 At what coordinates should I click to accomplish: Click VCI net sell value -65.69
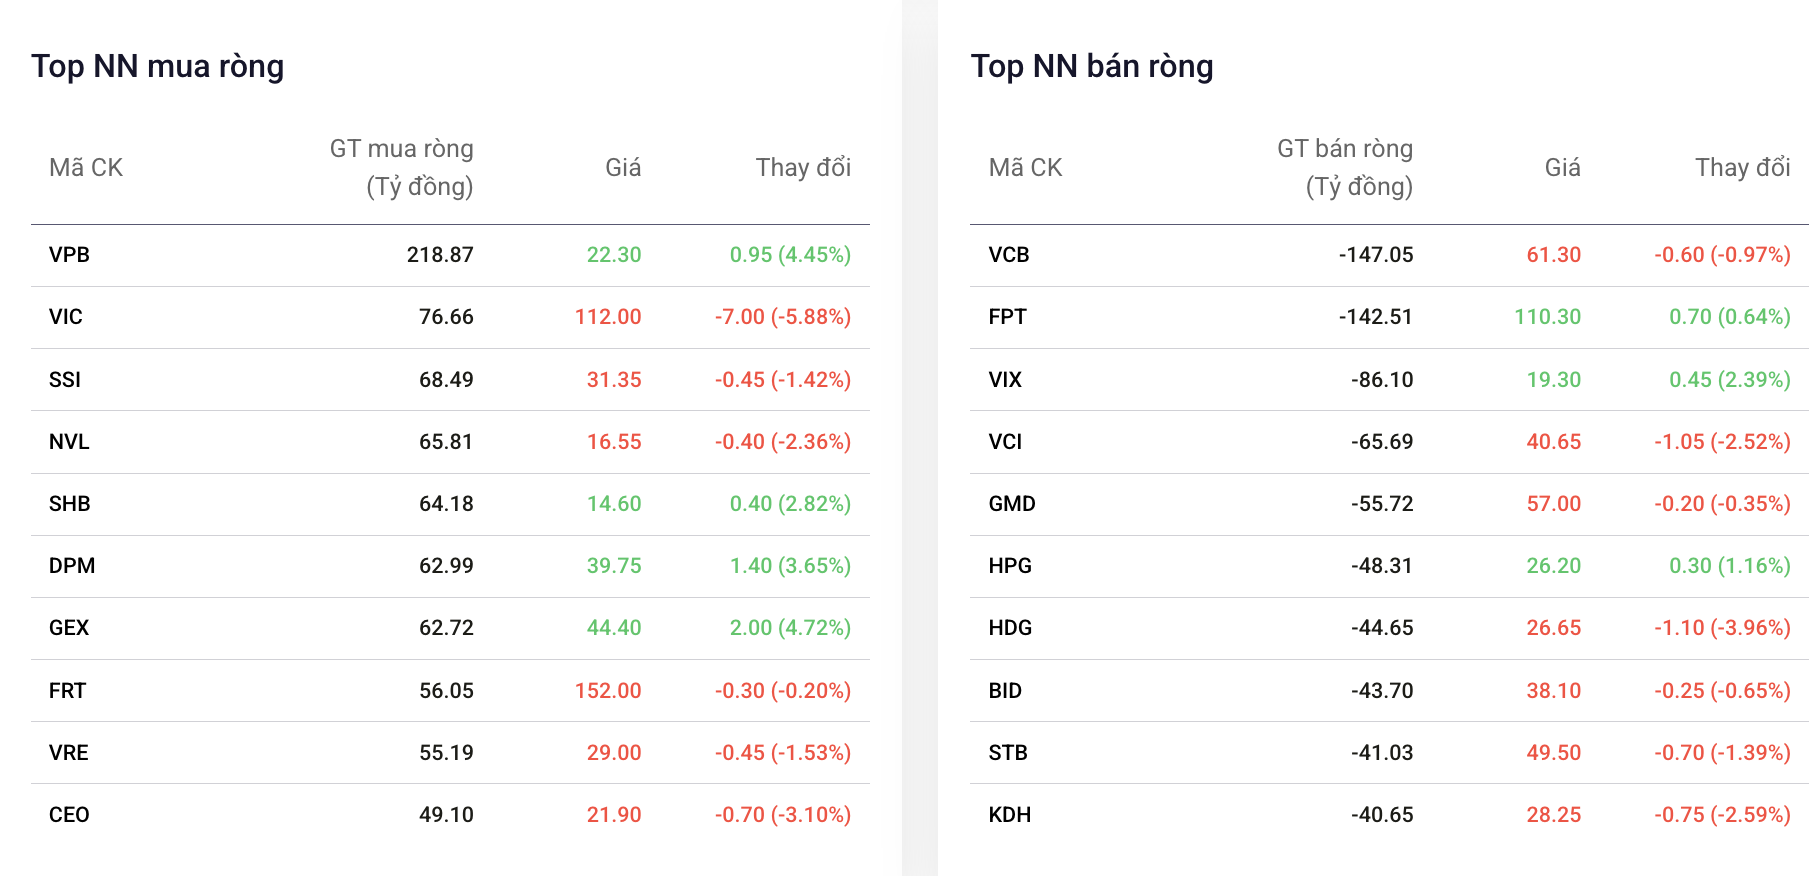1382,442
